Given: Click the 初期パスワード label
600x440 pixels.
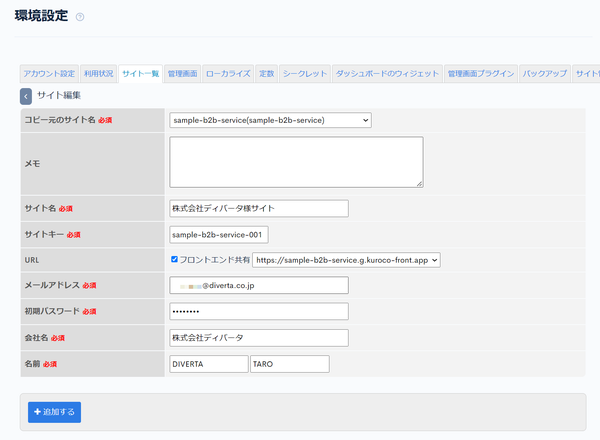Looking at the screenshot, I should click(52, 311).
